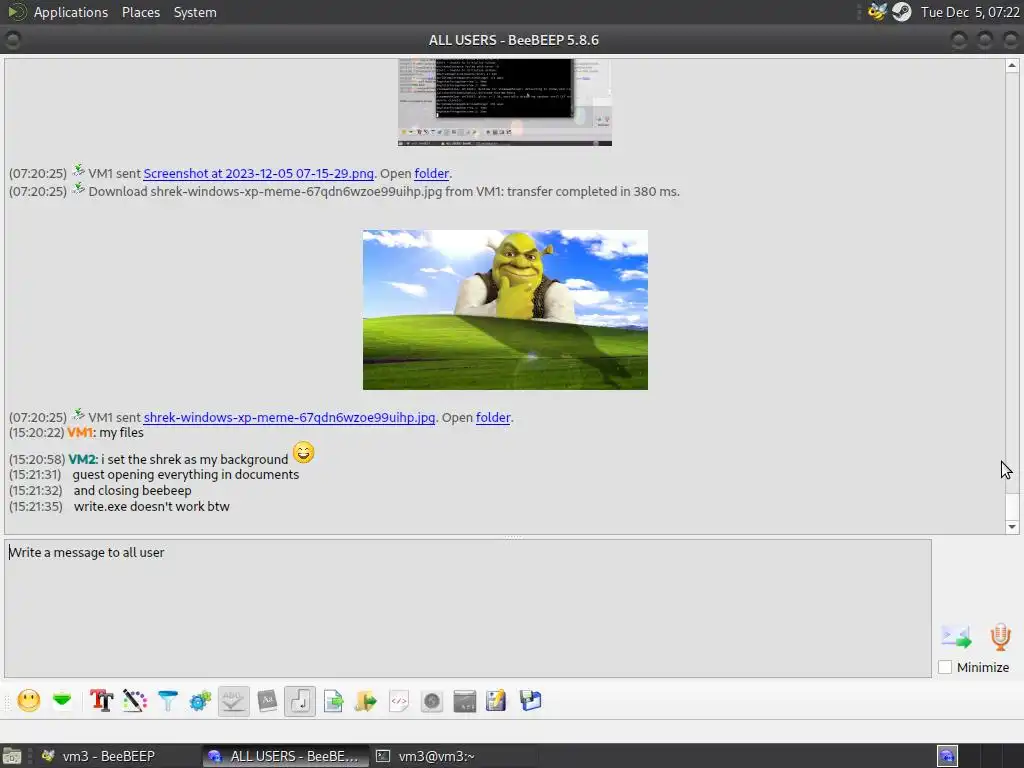Image resolution: width=1024 pixels, height=768 pixels.
Task: Open the Places menu
Action: 141,12
